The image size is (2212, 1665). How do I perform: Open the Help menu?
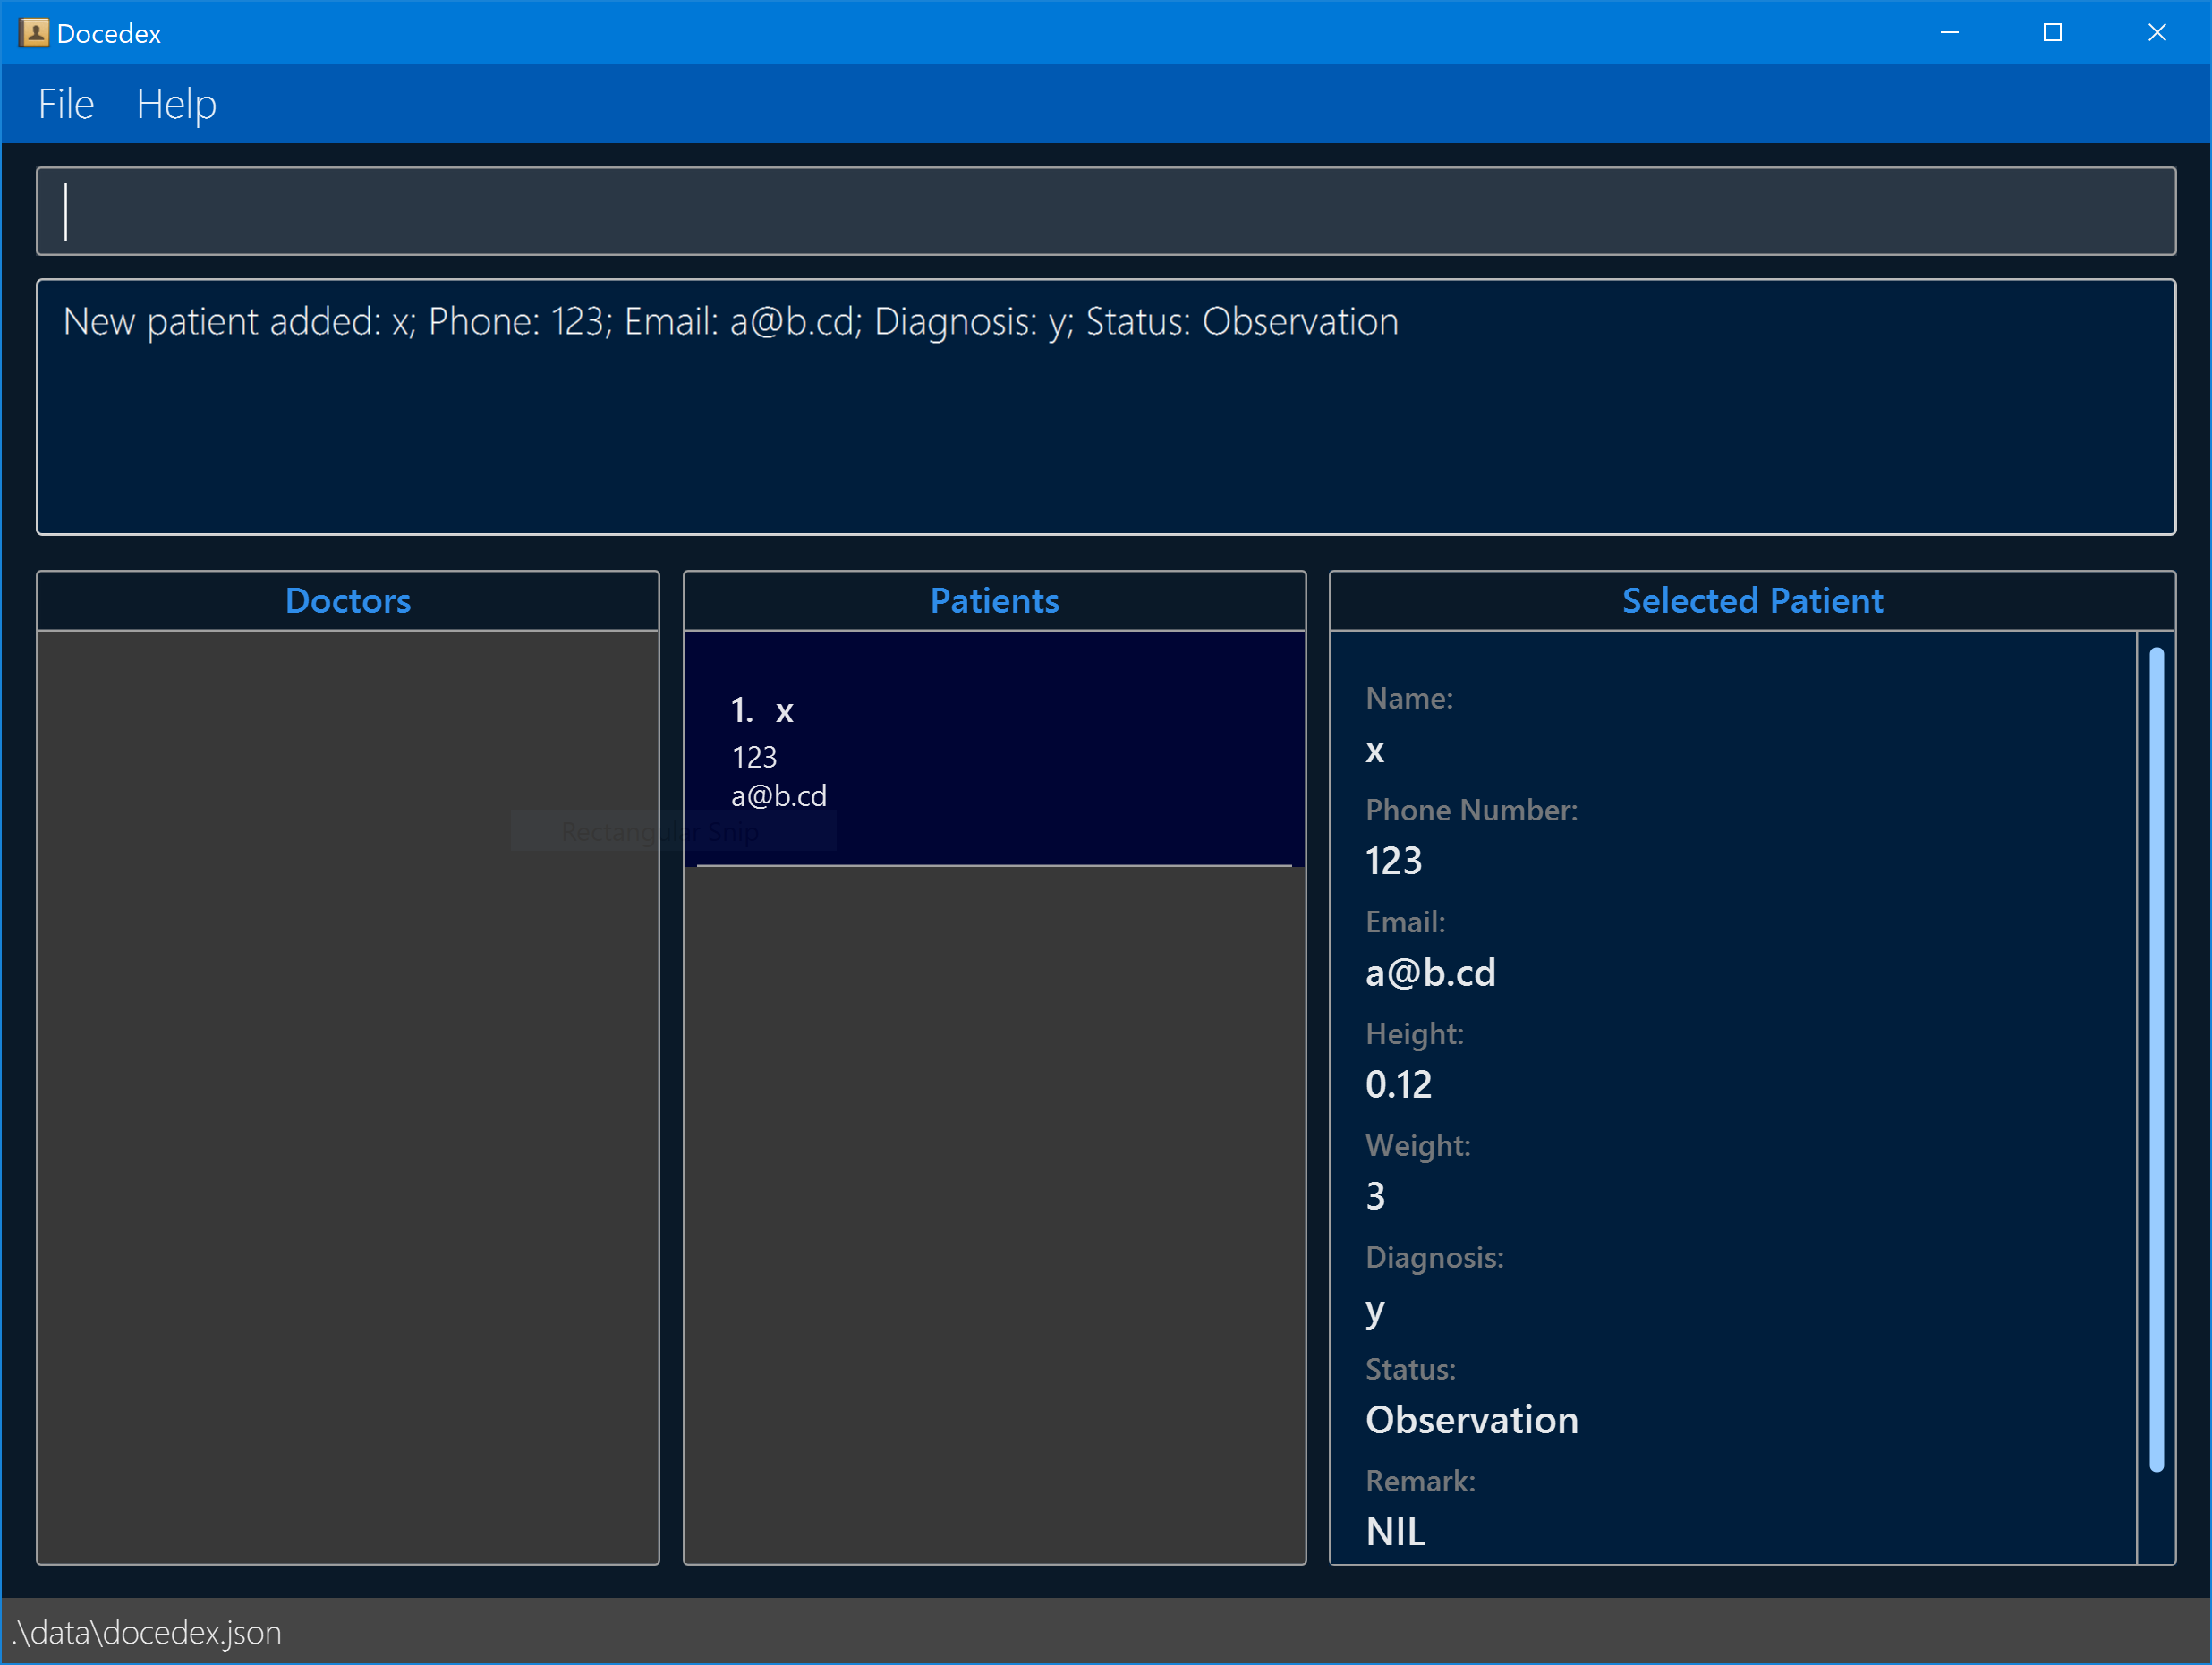[176, 105]
